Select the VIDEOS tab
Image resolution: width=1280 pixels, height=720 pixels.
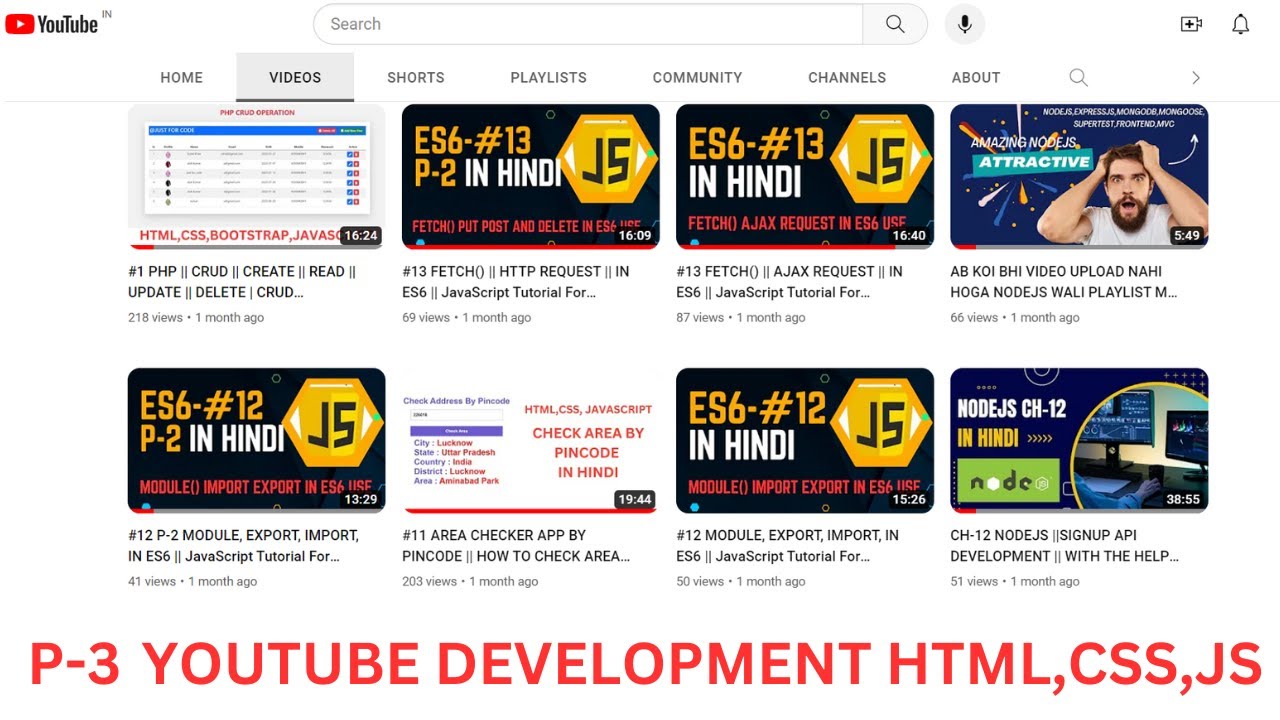[x=295, y=77]
